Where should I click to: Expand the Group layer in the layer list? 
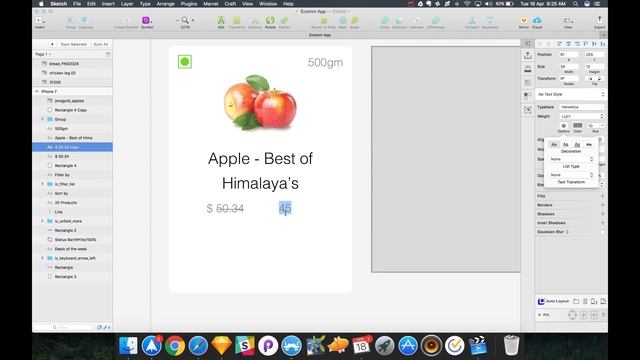tap(42, 119)
